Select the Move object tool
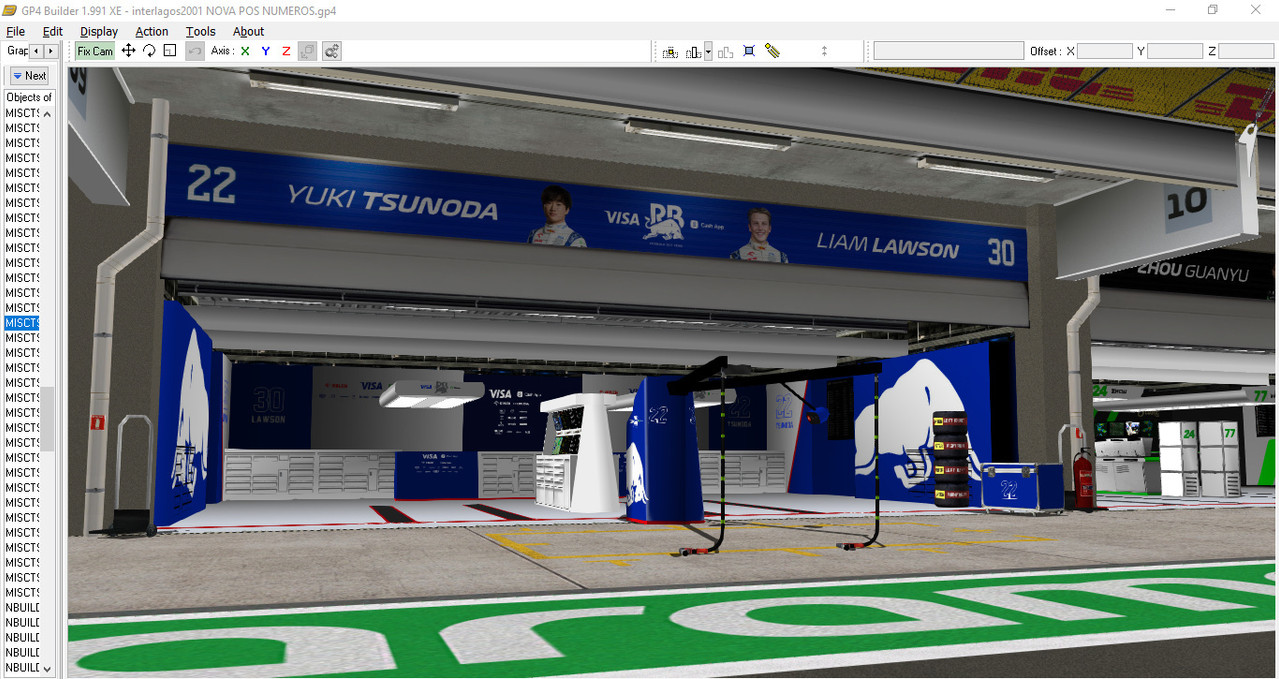The image size is (1279, 679). pyautogui.click(x=129, y=51)
